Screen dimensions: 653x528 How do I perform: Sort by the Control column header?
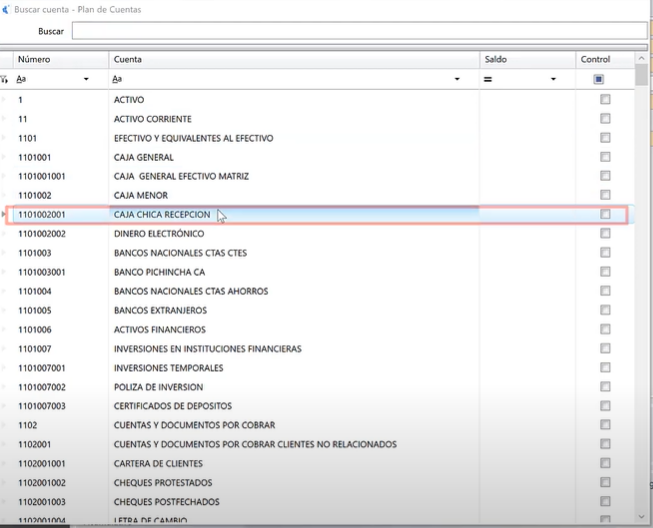click(605, 60)
